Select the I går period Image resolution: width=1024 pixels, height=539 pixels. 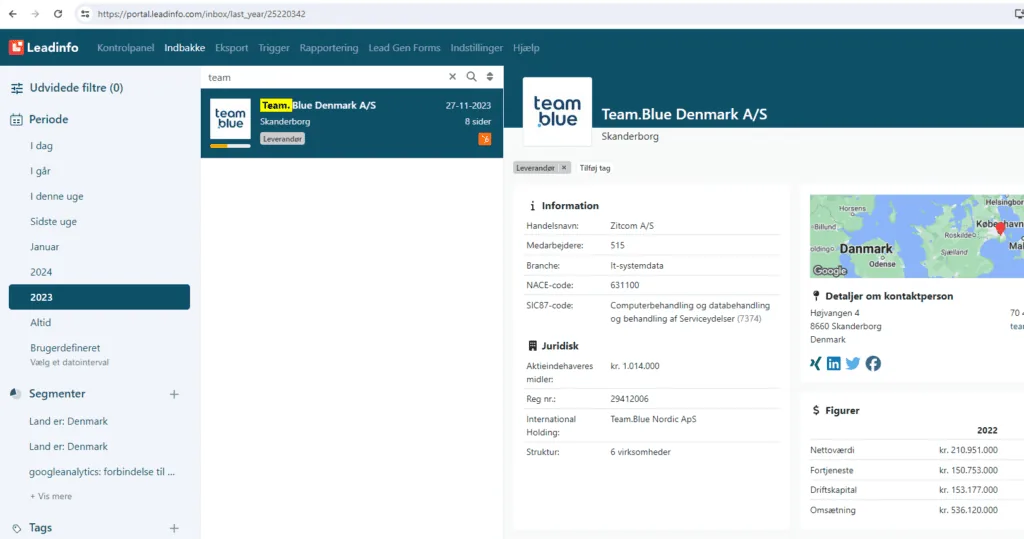click(x=40, y=171)
